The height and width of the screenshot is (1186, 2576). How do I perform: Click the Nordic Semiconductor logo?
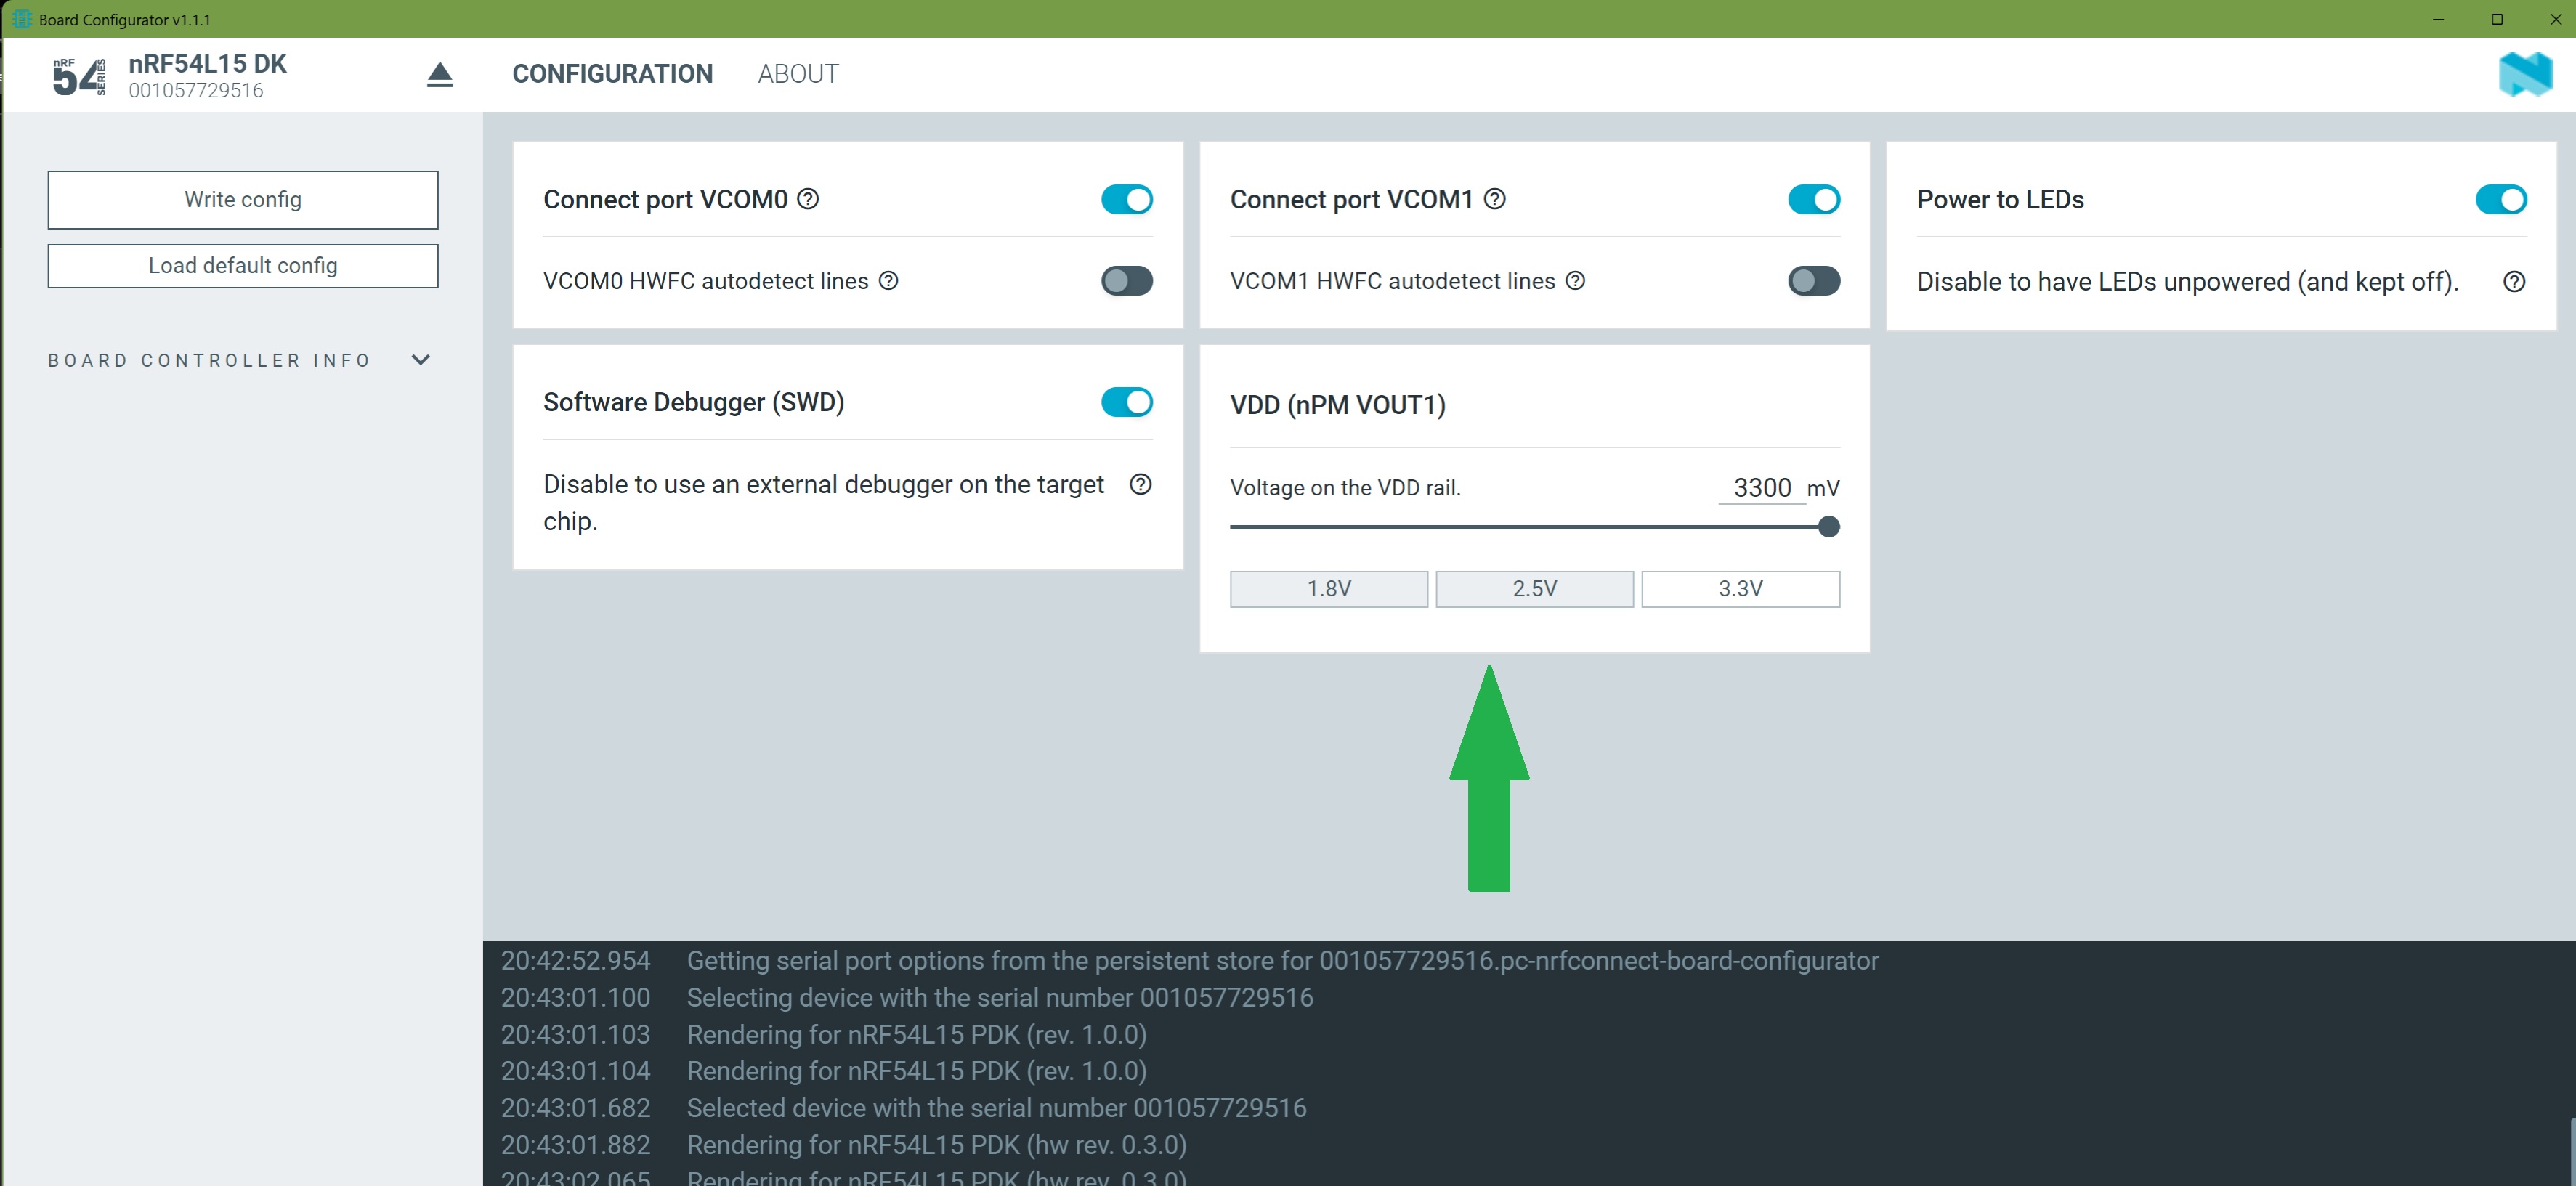tap(2524, 75)
